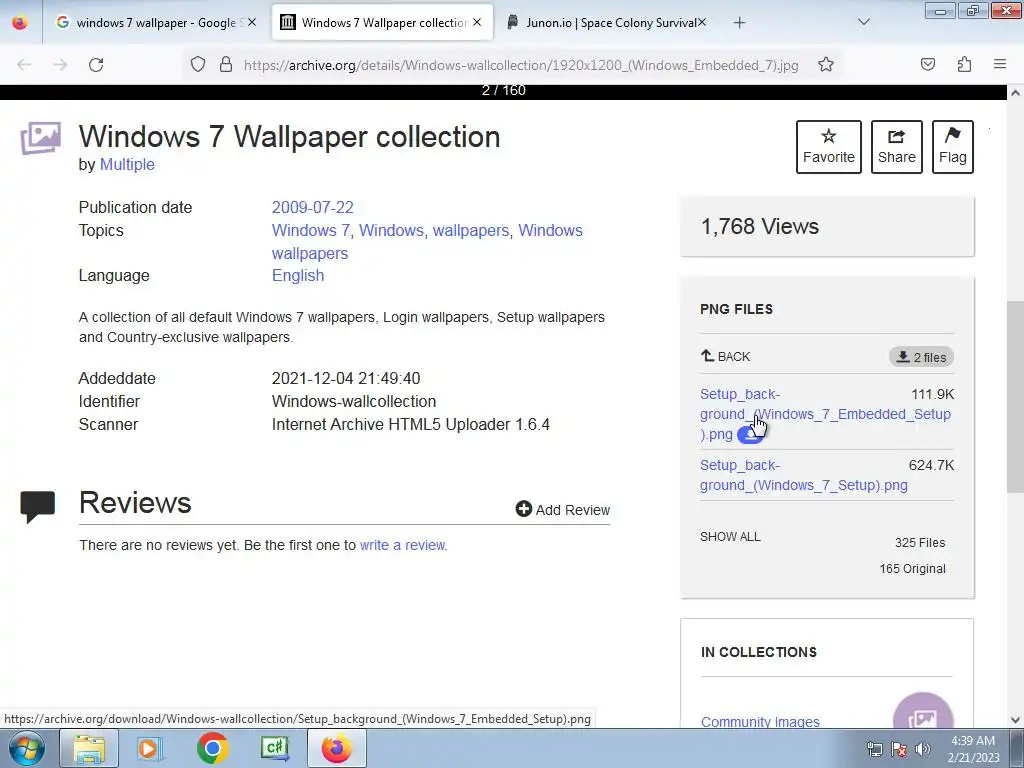The image size is (1024, 768).
Task: Click the Windows-wallcollection identifier text
Action: [x=354, y=402]
